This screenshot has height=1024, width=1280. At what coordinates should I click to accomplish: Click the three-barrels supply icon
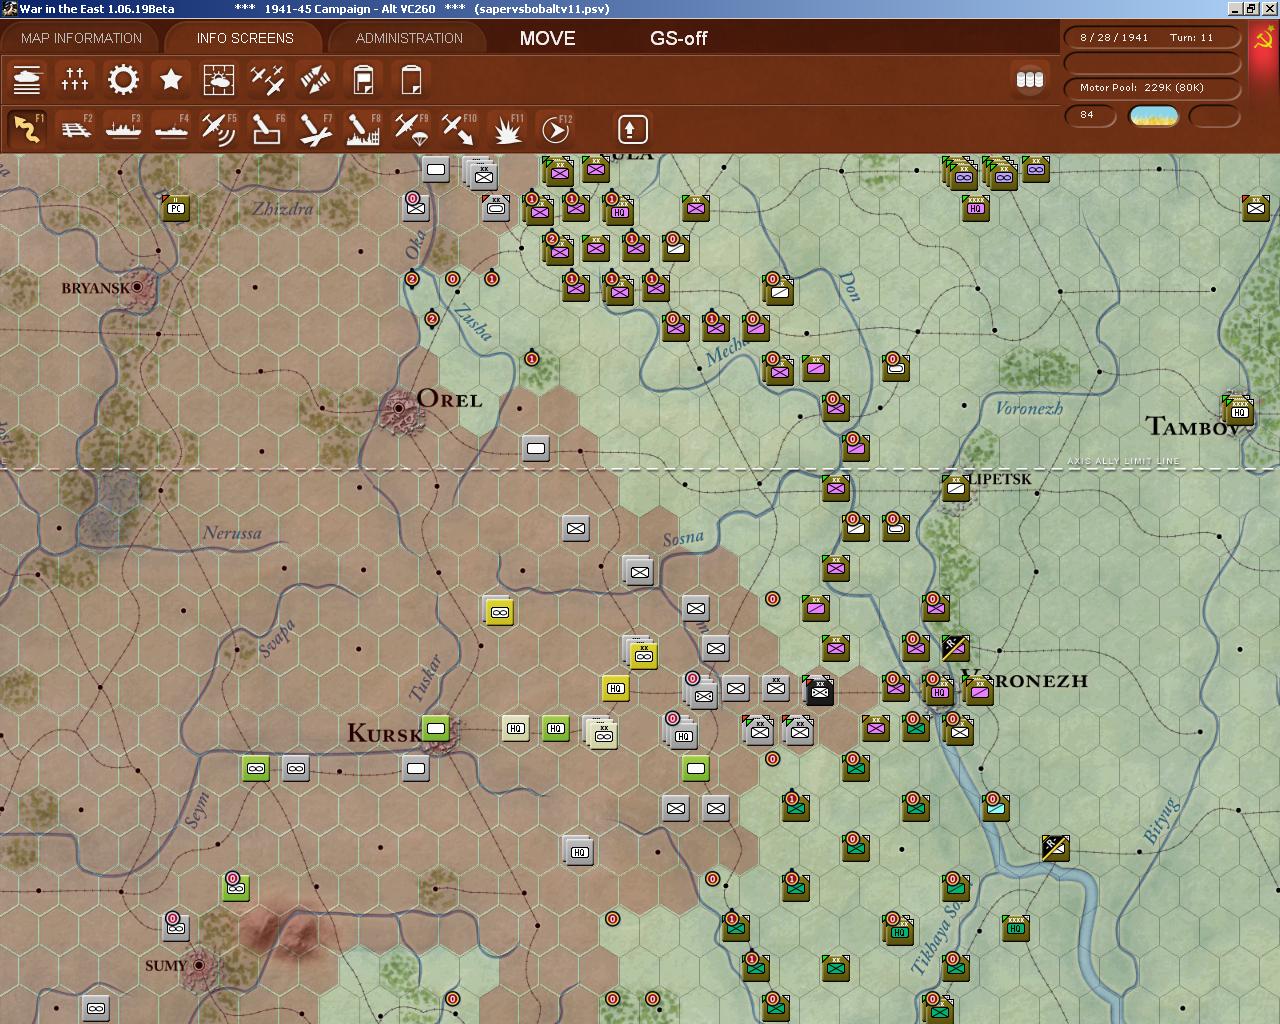point(1029,79)
